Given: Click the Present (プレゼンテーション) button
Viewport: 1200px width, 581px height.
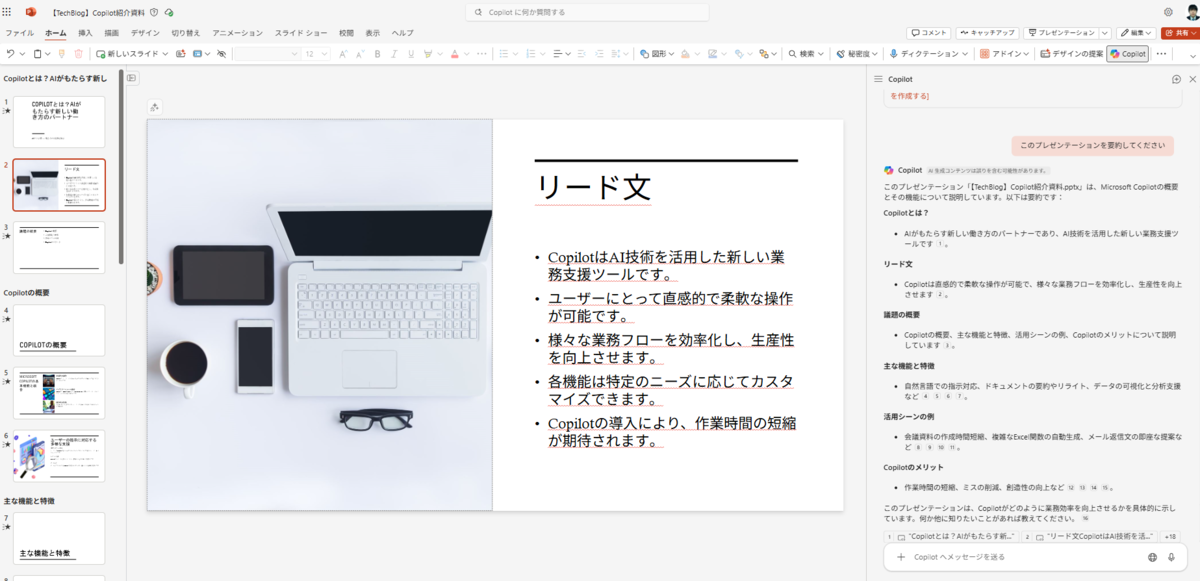Looking at the screenshot, I should point(1061,33).
